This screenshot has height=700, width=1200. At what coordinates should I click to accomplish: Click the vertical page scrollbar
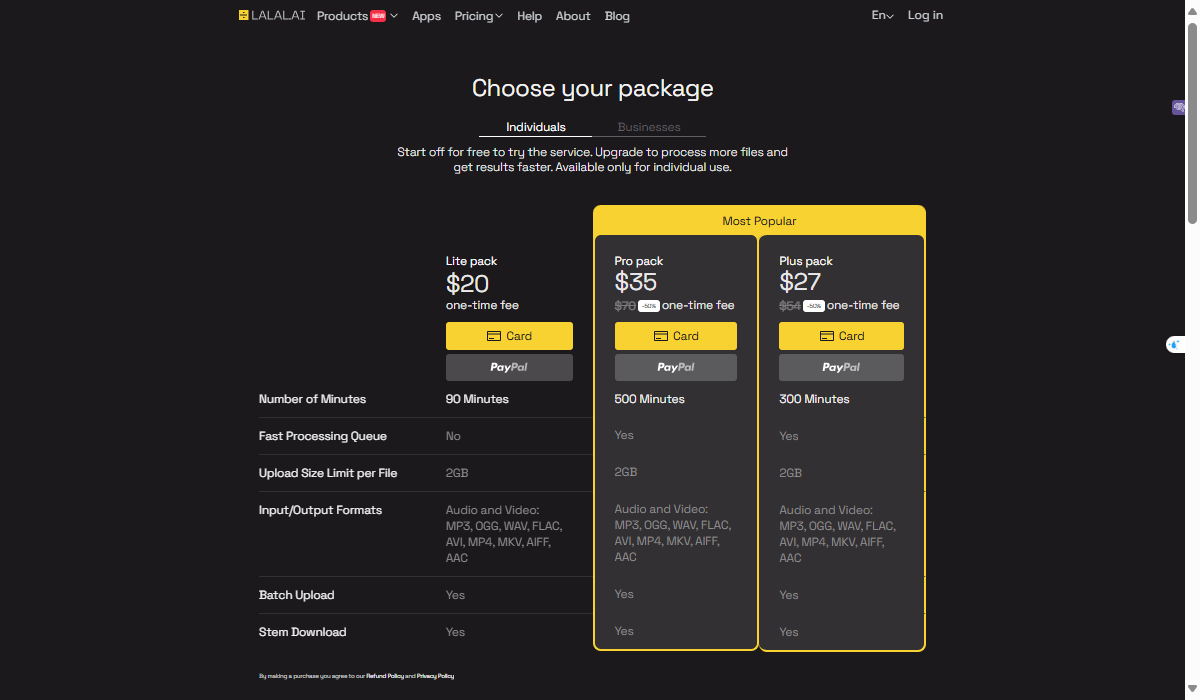[x=1192, y=120]
